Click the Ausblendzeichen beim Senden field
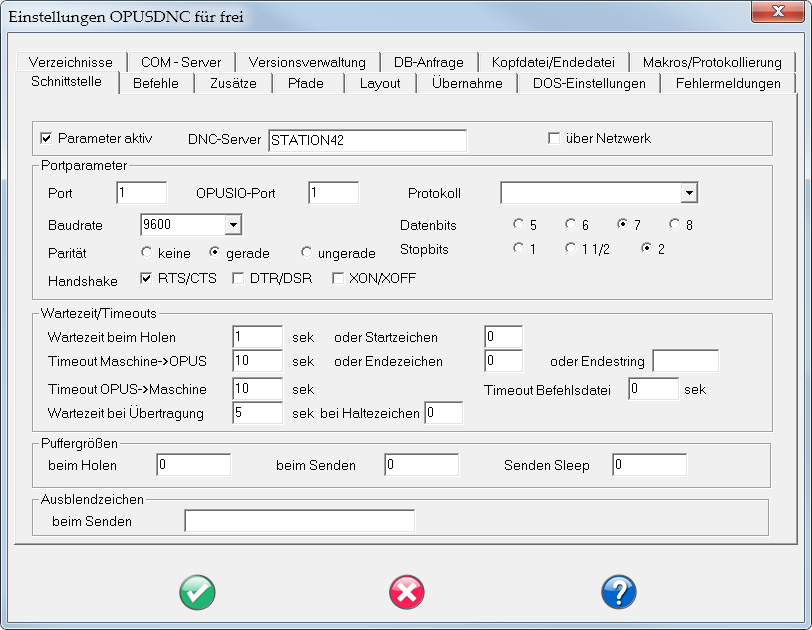812x630 pixels. click(x=300, y=521)
